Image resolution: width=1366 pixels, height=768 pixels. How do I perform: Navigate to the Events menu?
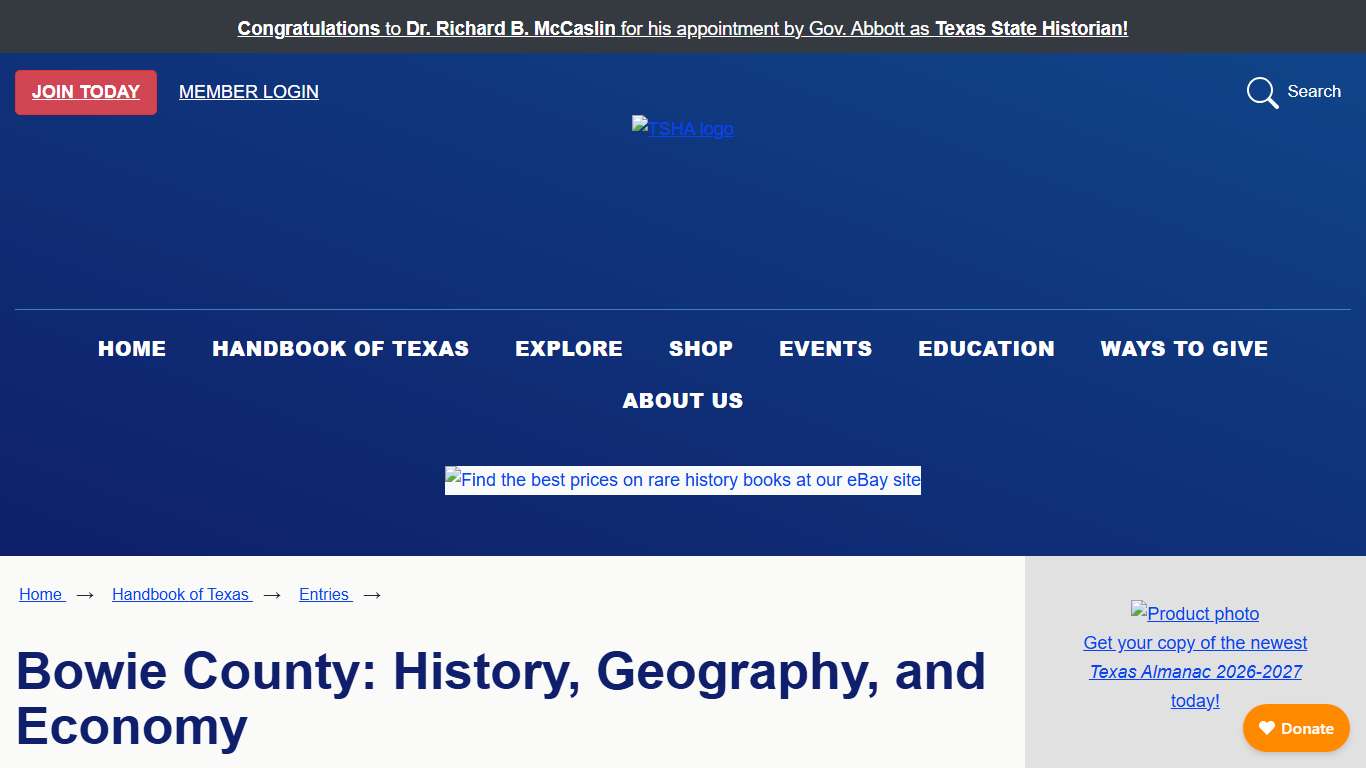point(826,349)
